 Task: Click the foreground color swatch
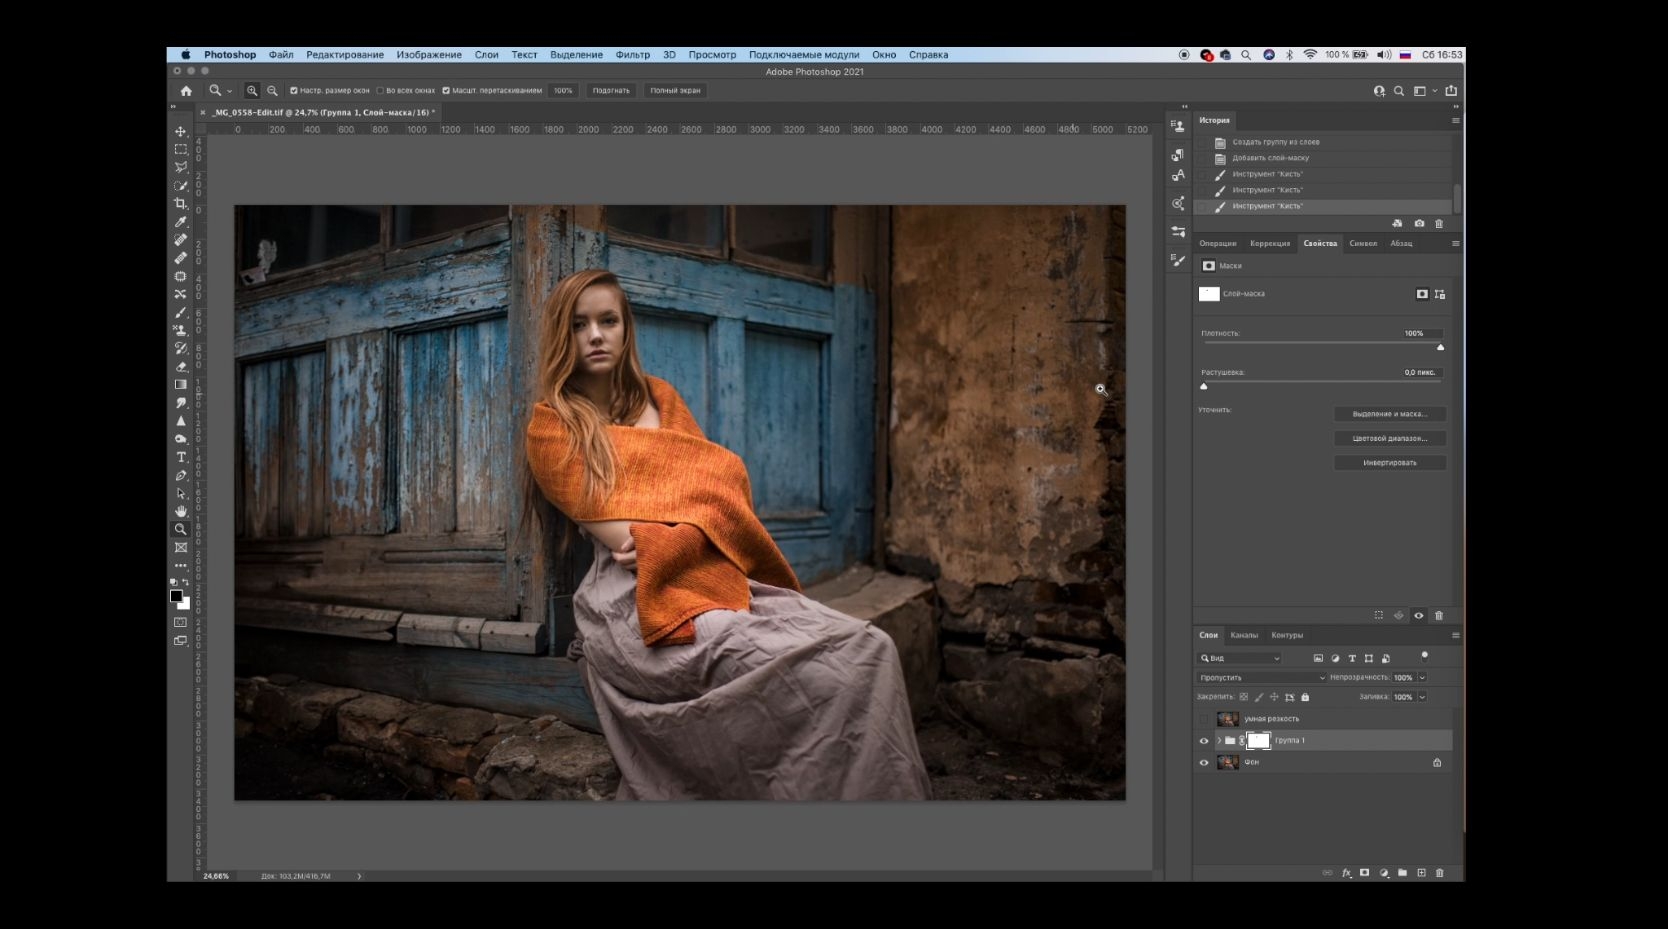point(177,596)
